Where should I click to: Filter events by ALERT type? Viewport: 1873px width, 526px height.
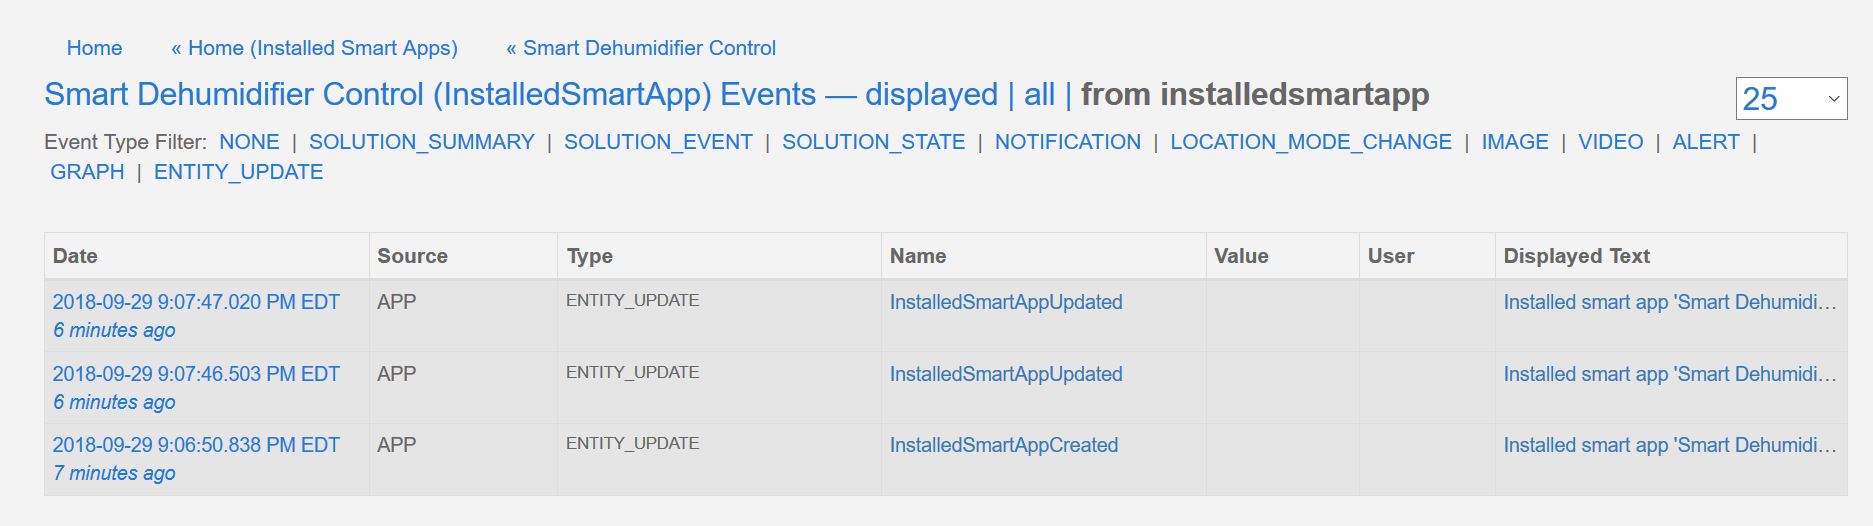pyautogui.click(x=1706, y=142)
